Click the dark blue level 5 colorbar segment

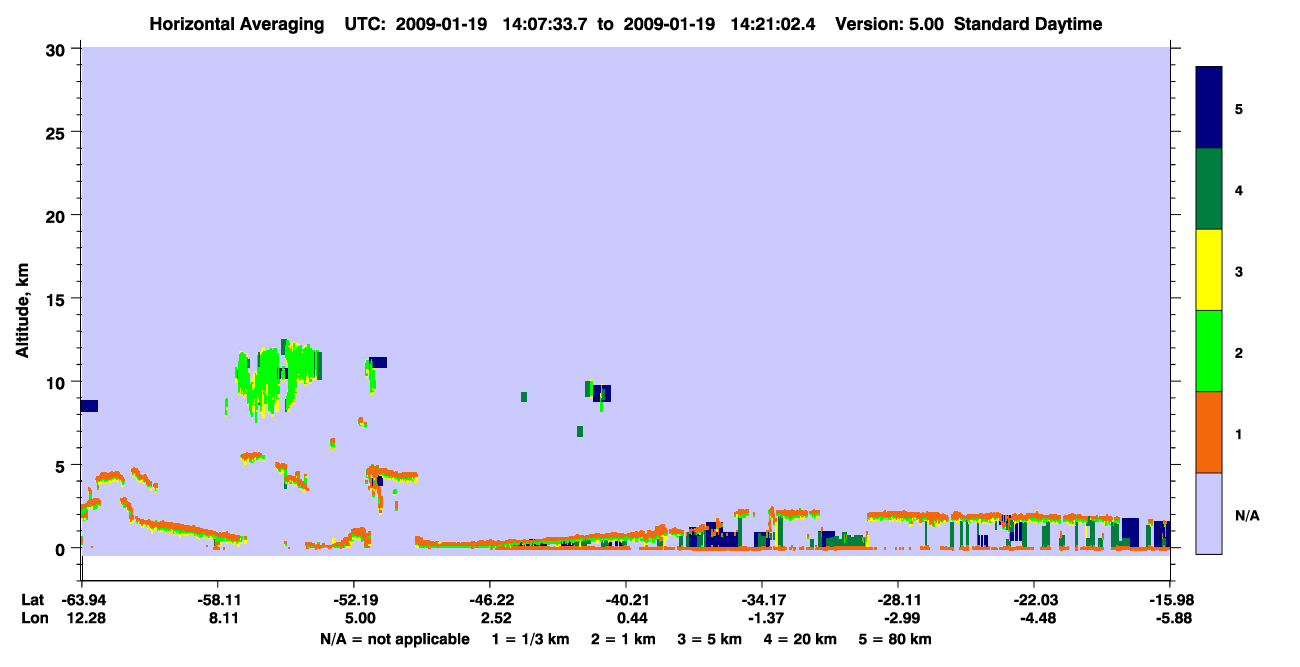point(1209,107)
